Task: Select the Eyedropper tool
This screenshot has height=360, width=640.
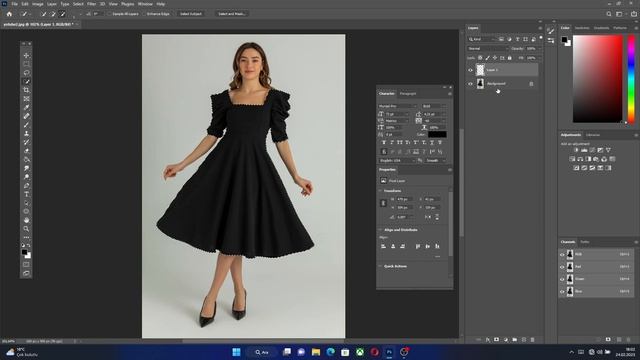Action: (x=27, y=107)
